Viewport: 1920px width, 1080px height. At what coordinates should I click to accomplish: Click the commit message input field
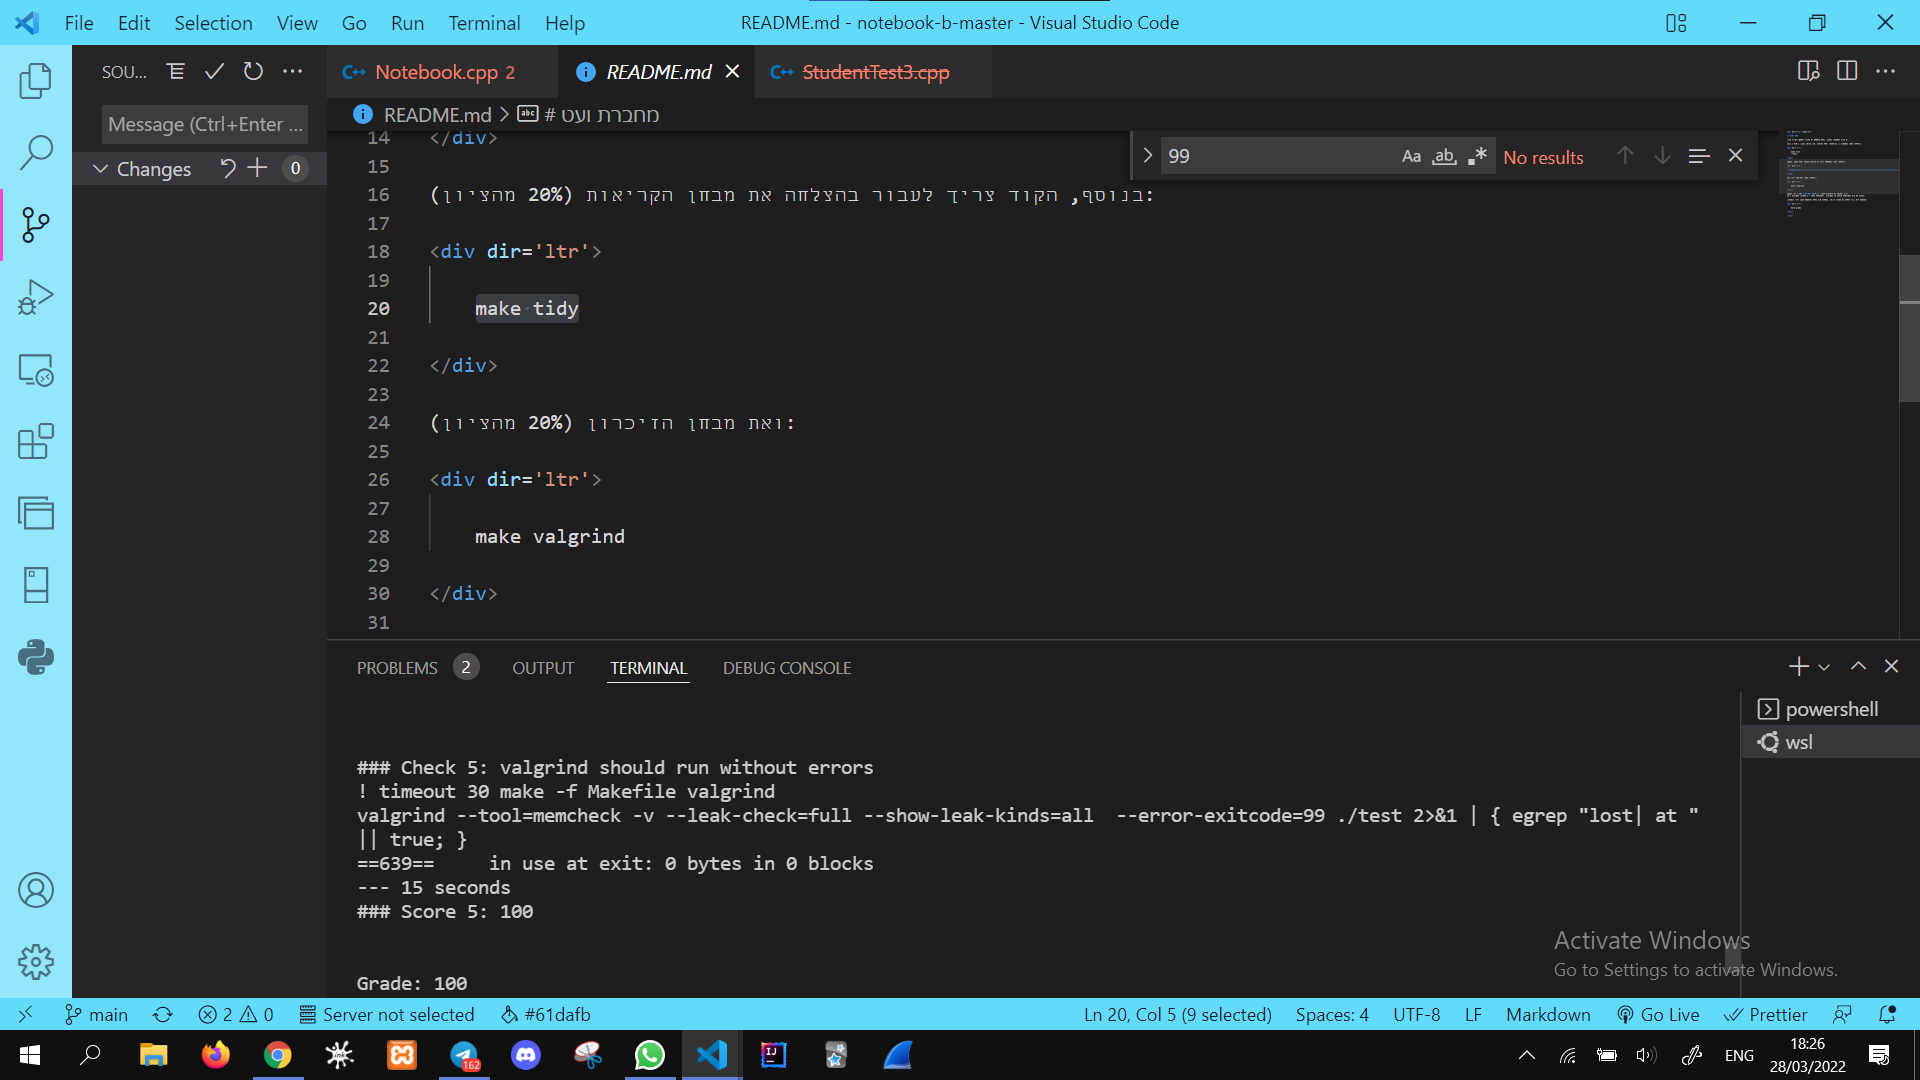tap(204, 124)
